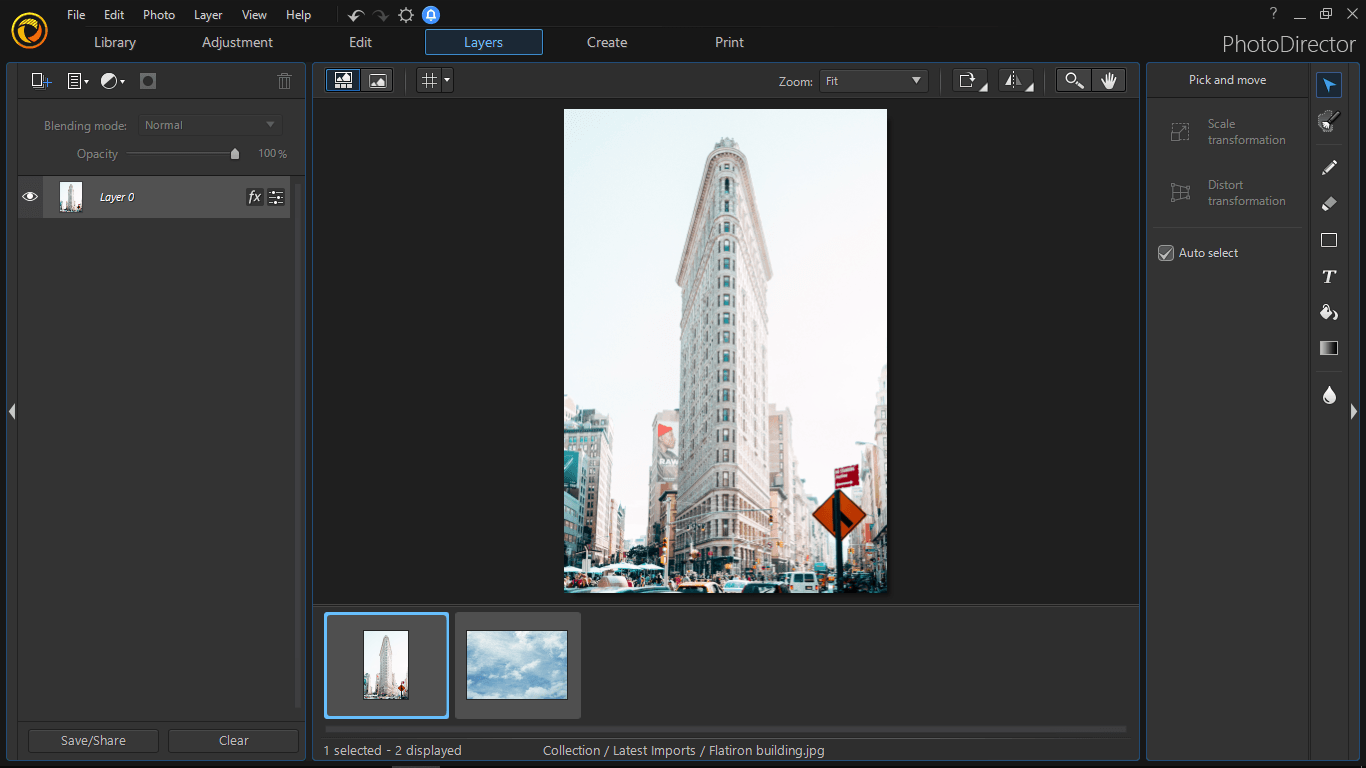Open the layer options list dropdown
Screen dimensions: 1366x768
point(78,81)
